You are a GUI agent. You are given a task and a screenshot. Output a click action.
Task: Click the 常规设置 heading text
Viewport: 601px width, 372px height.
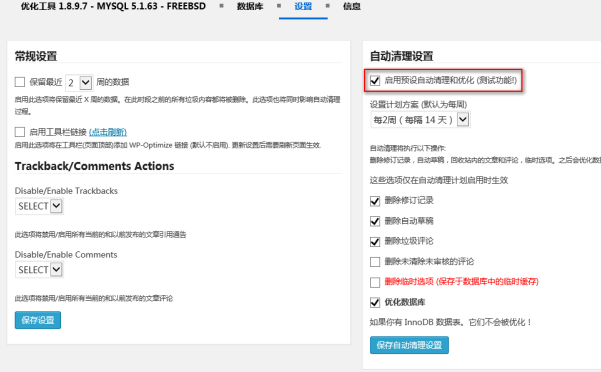click(36, 56)
